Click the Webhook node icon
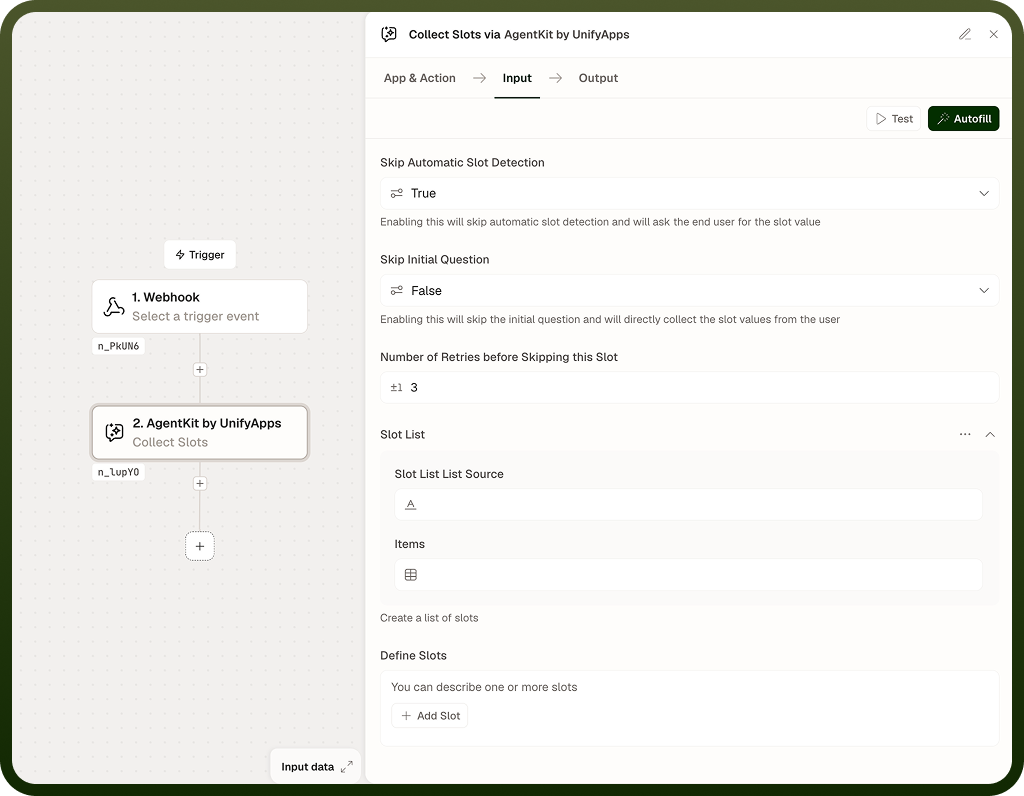Viewport: 1024px width, 796px height. click(x=114, y=307)
